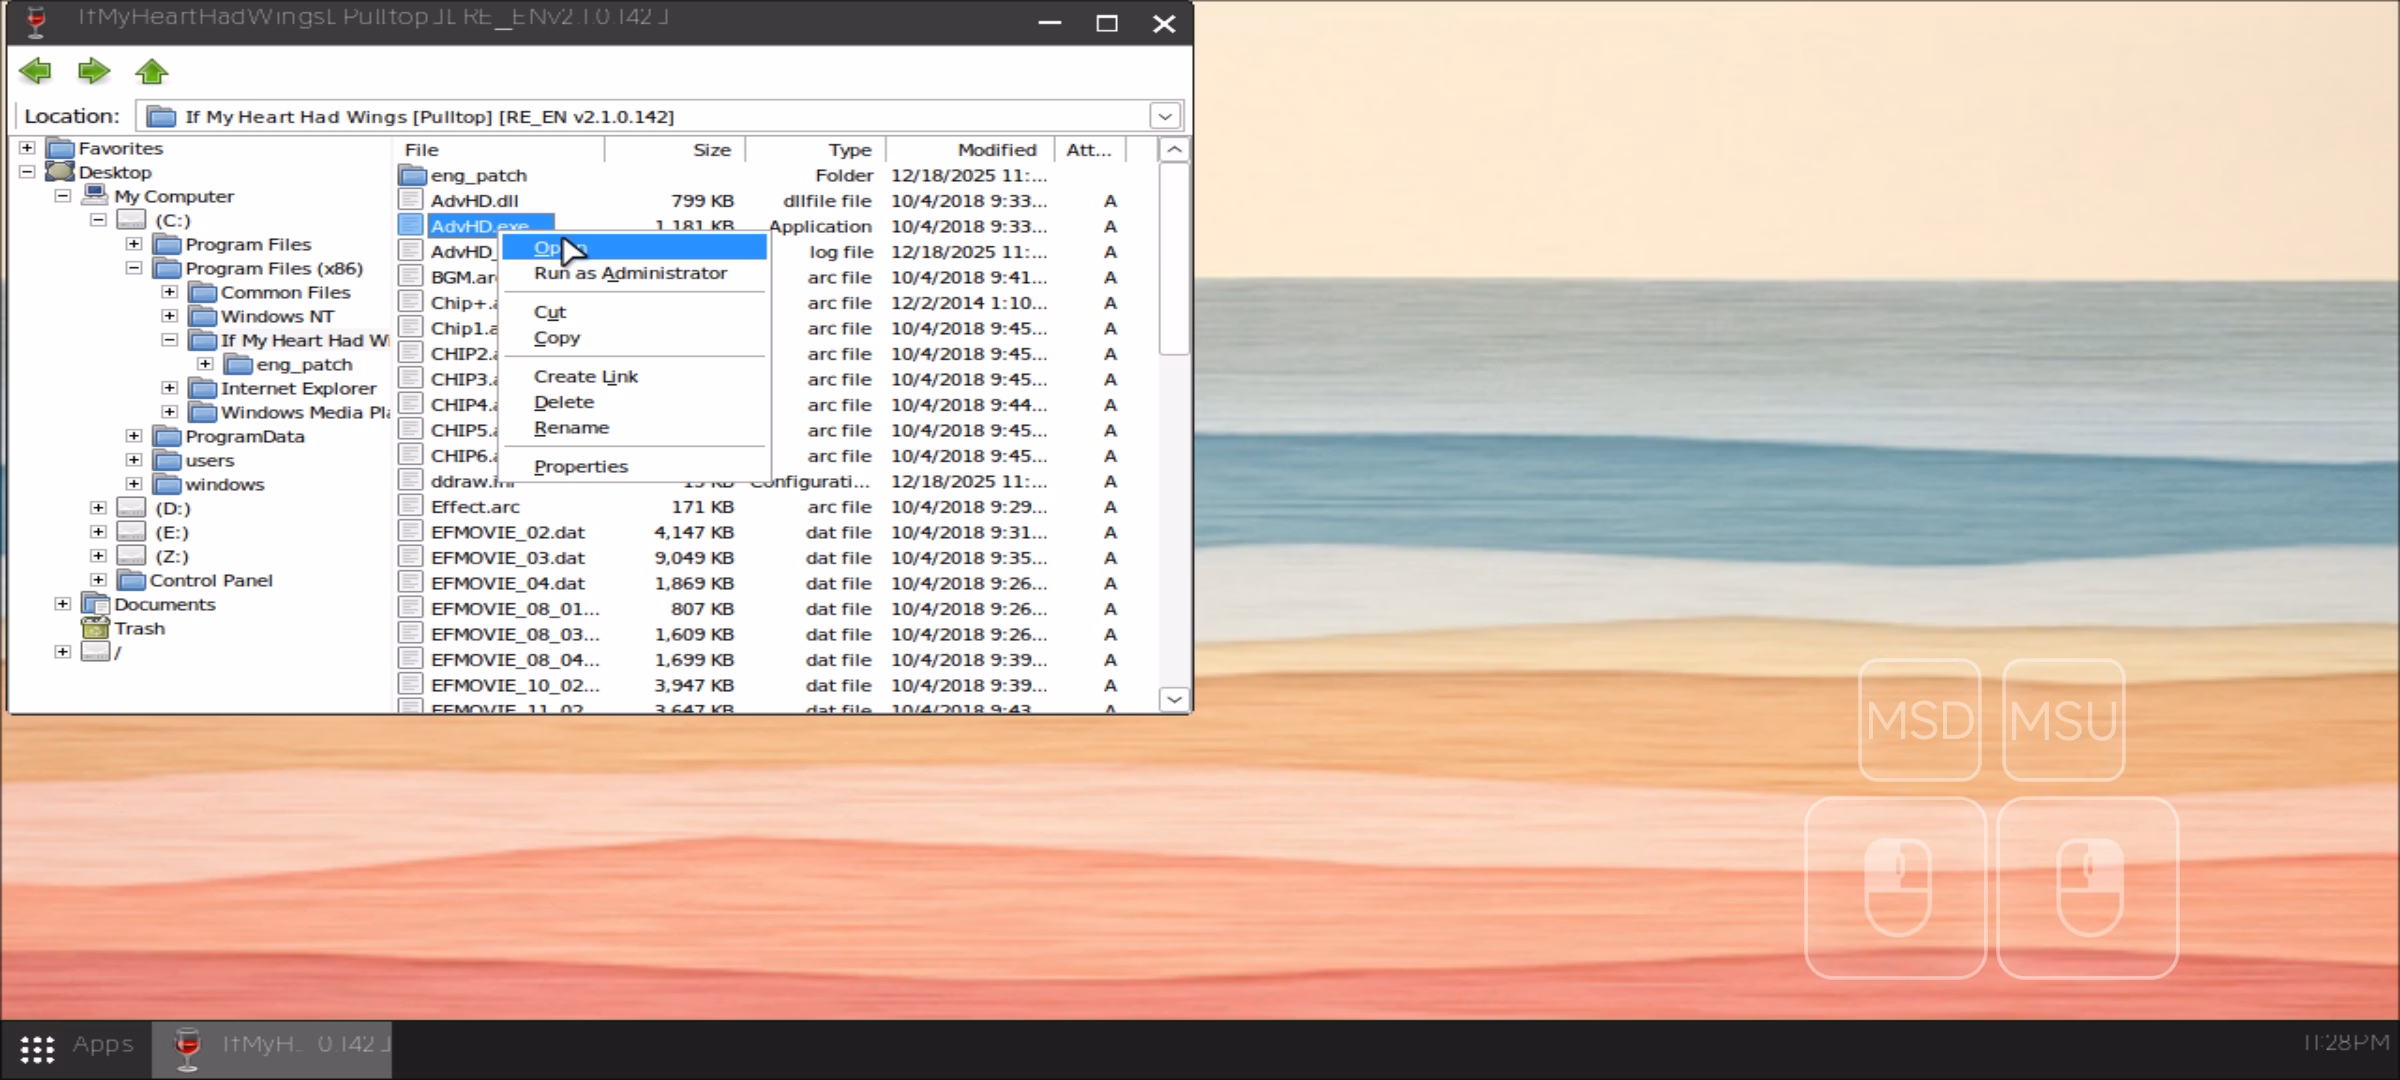Viewport: 2400px width, 1080px height.
Task: Click the Trash icon in tree
Action: [x=96, y=628]
